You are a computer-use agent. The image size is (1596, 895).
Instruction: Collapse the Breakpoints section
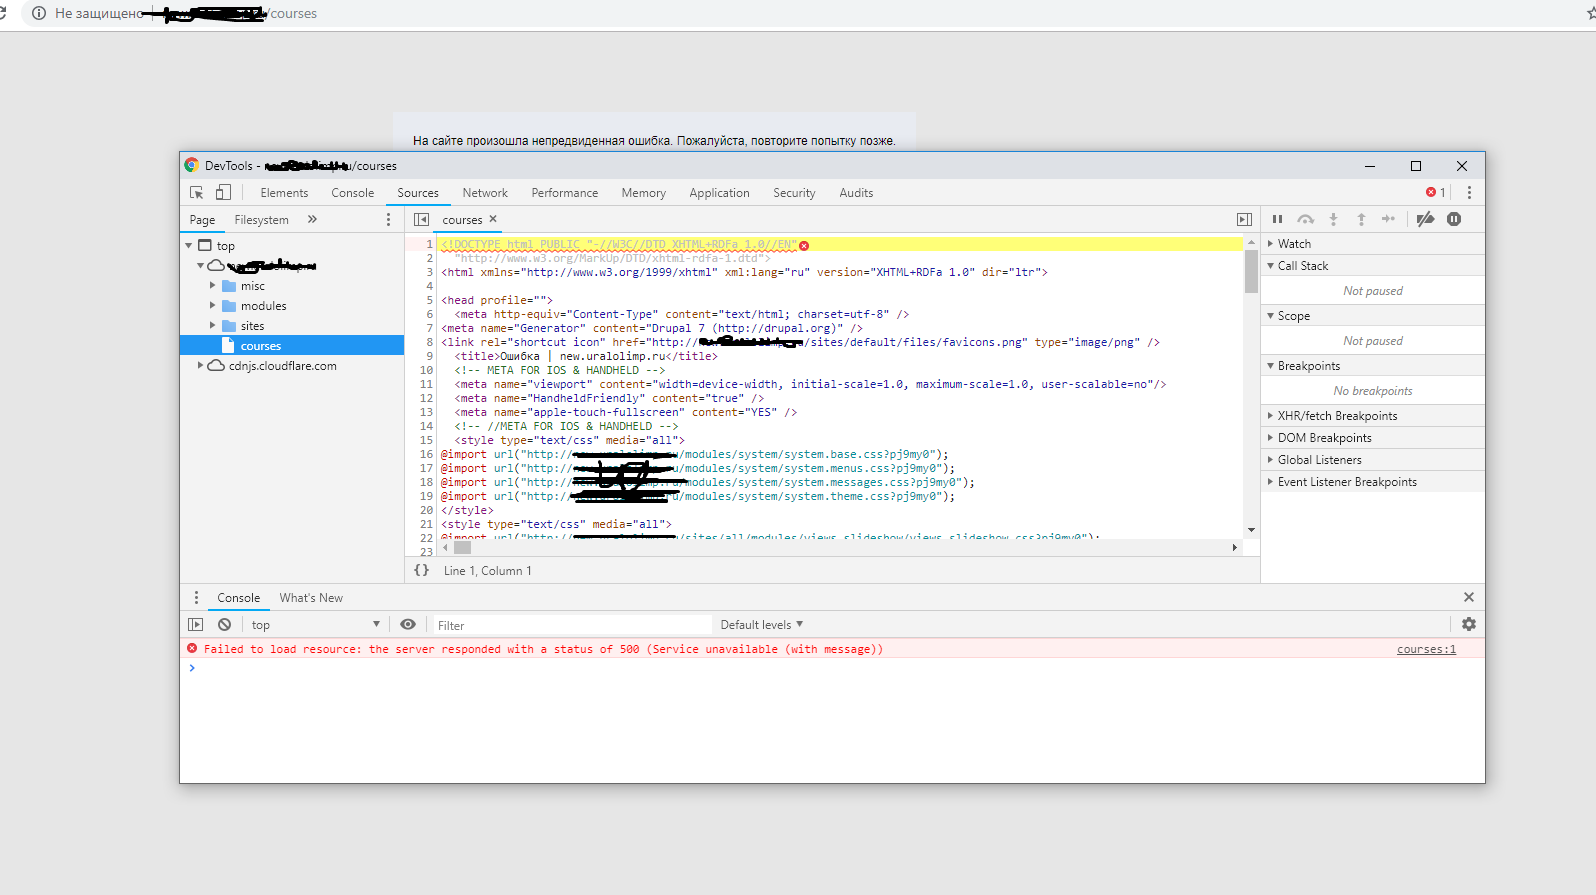pyautogui.click(x=1372, y=365)
